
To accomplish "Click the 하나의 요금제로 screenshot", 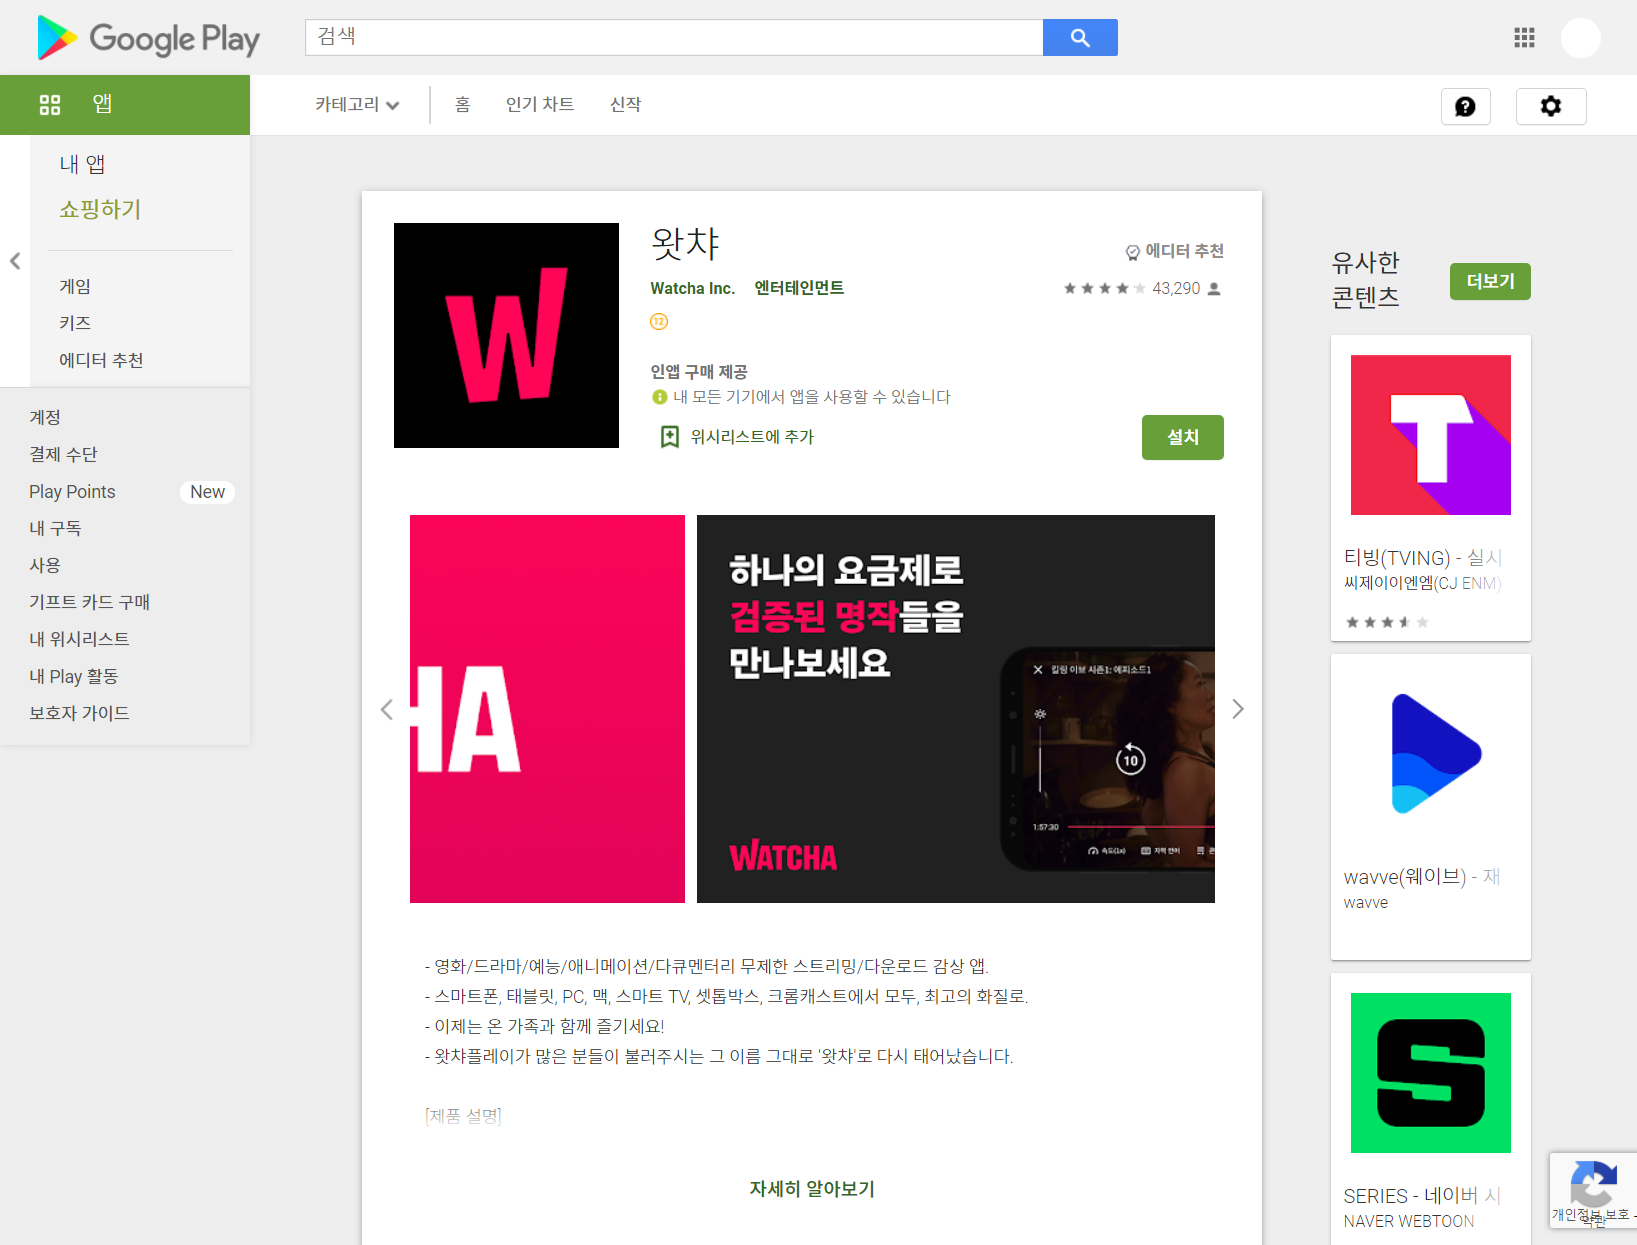I will pyautogui.click(x=956, y=709).
